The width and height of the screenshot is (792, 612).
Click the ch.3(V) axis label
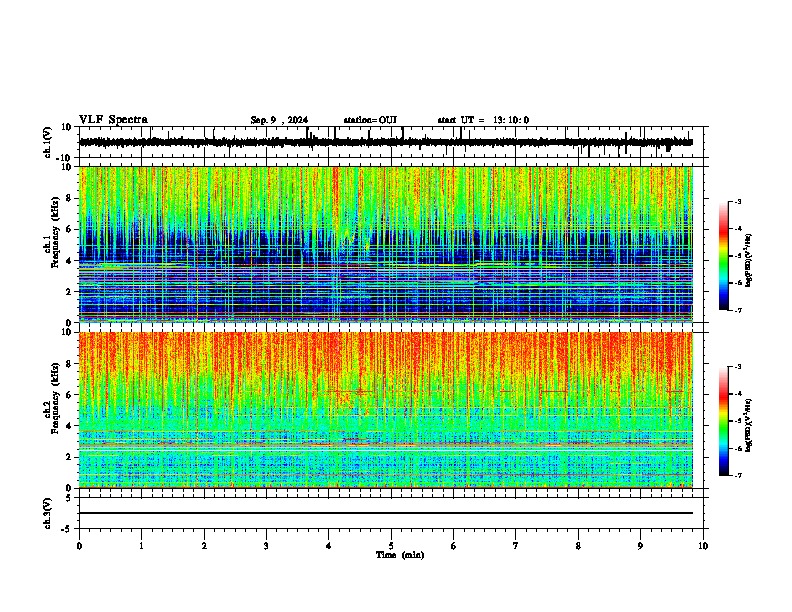point(48,513)
